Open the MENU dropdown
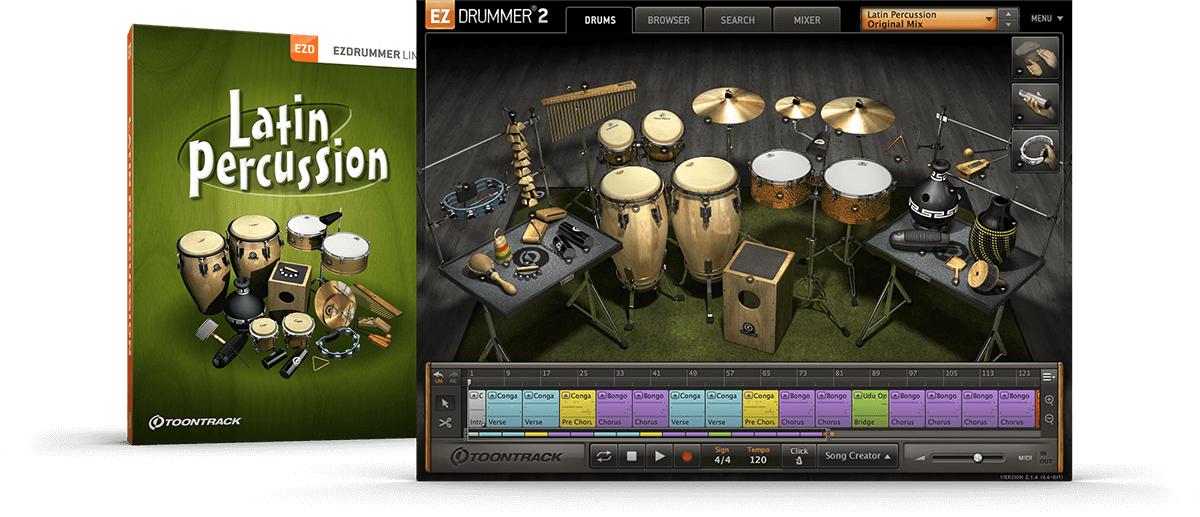 1046,18
